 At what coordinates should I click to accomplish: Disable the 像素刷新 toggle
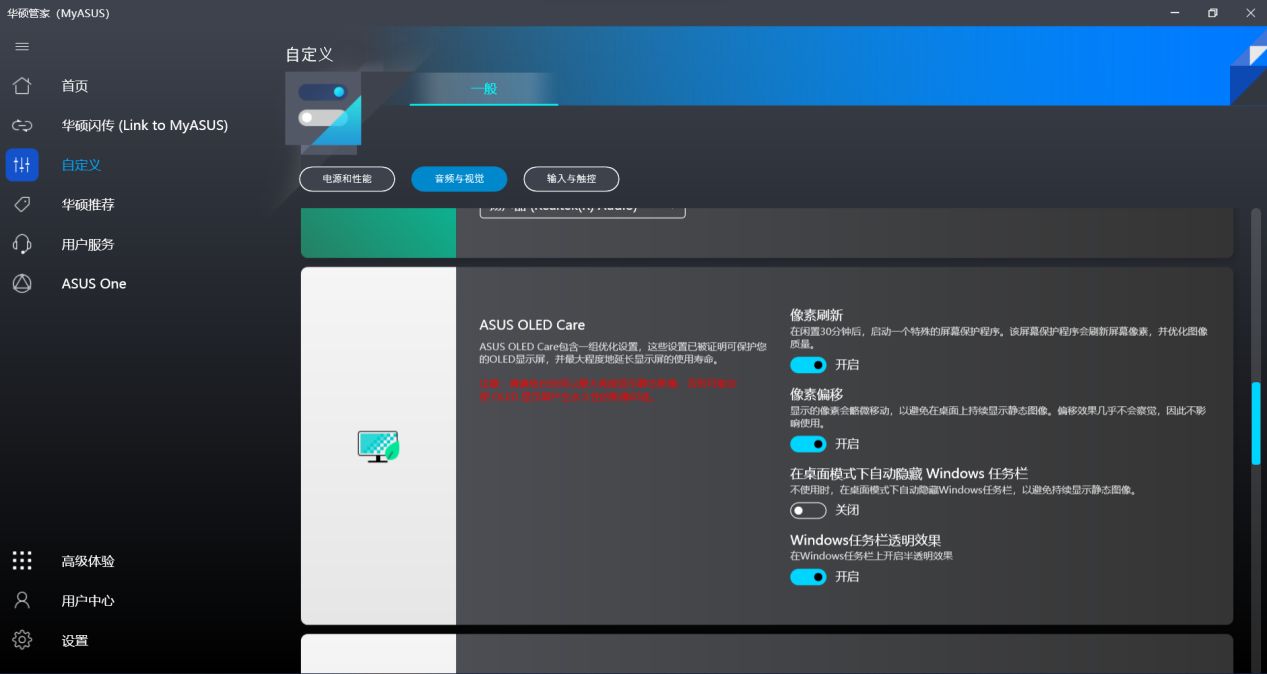(808, 365)
